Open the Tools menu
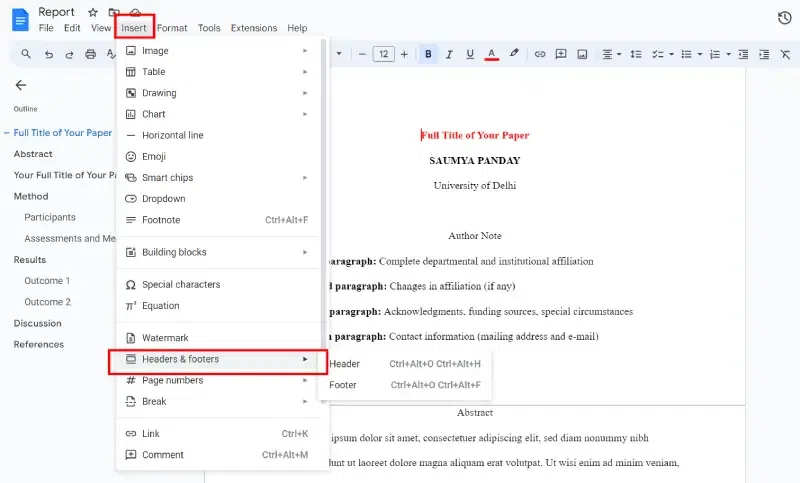The height and width of the screenshot is (483, 800). coord(209,28)
